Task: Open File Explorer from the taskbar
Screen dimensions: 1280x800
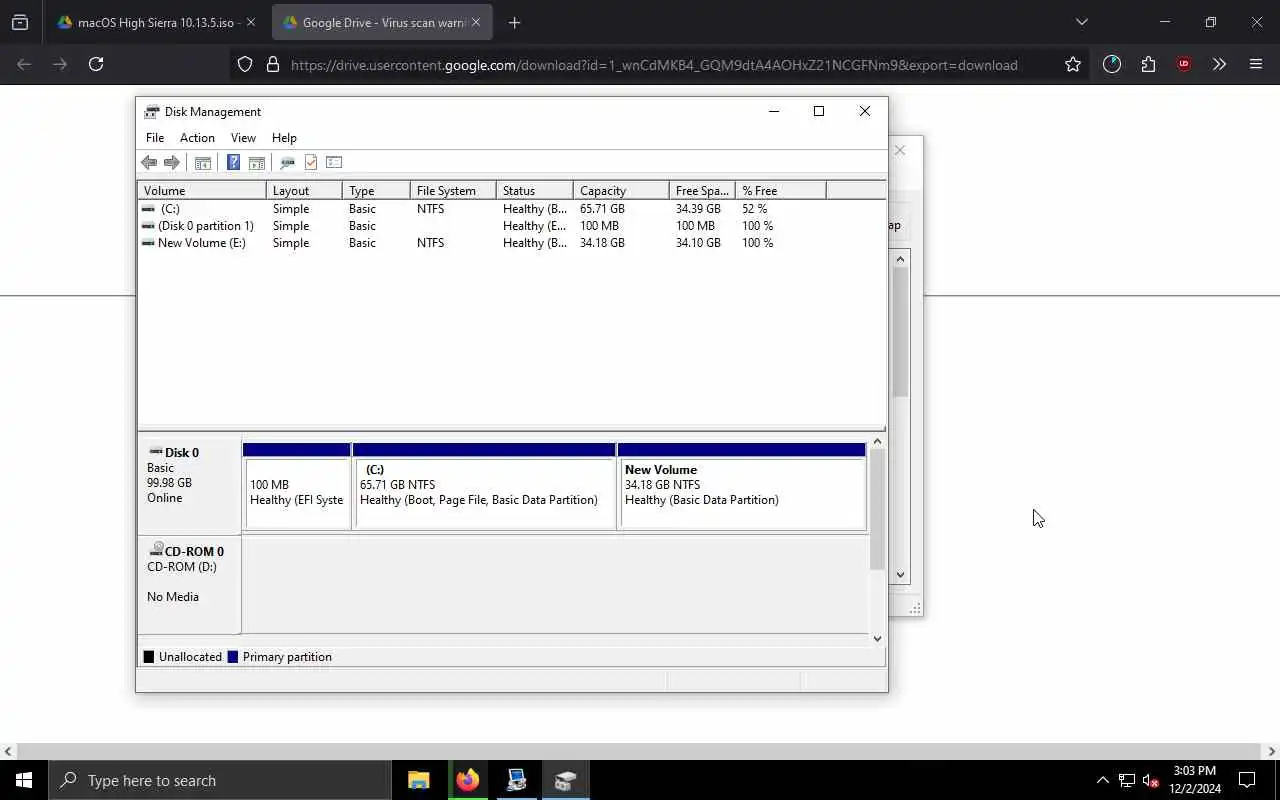Action: point(419,780)
